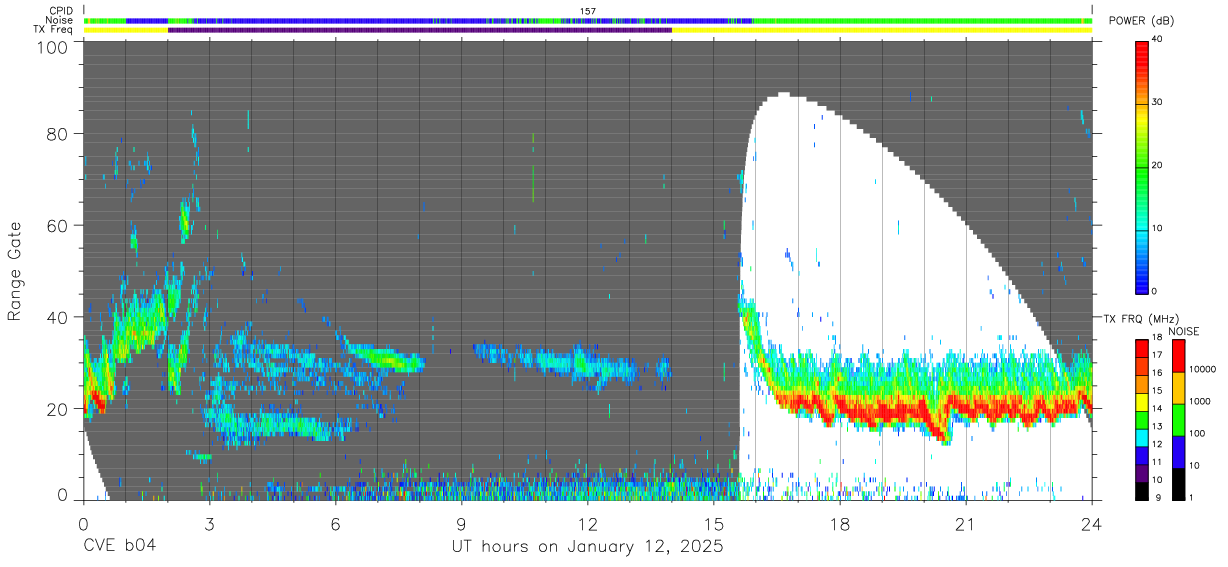The height and width of the screenshot is (567, 1228).
Task: Click the 'Range Gate' y-axis label
Action: coord(15,271)
